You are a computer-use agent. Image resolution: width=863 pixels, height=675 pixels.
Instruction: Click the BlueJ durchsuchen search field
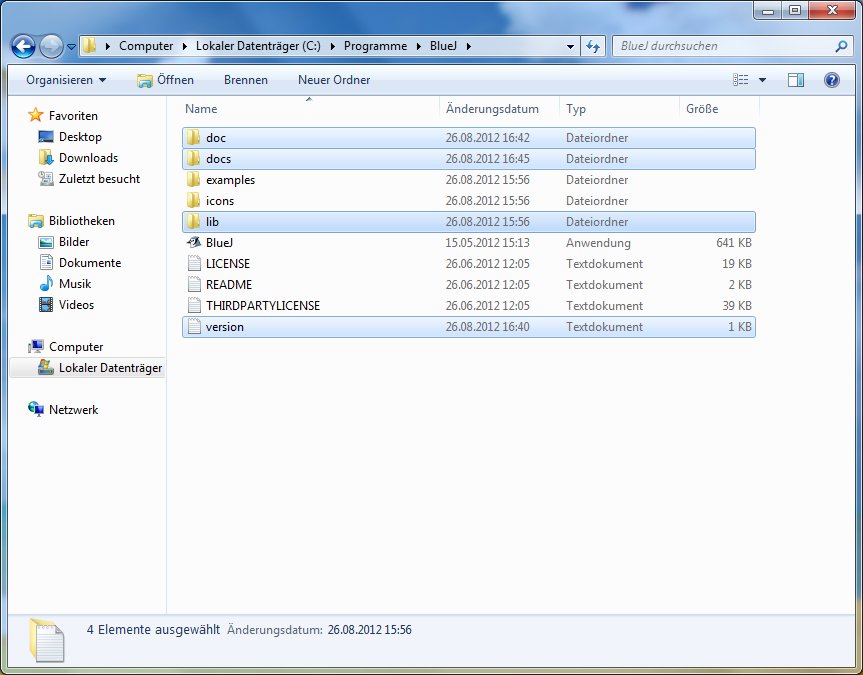(x=725, y=46)
